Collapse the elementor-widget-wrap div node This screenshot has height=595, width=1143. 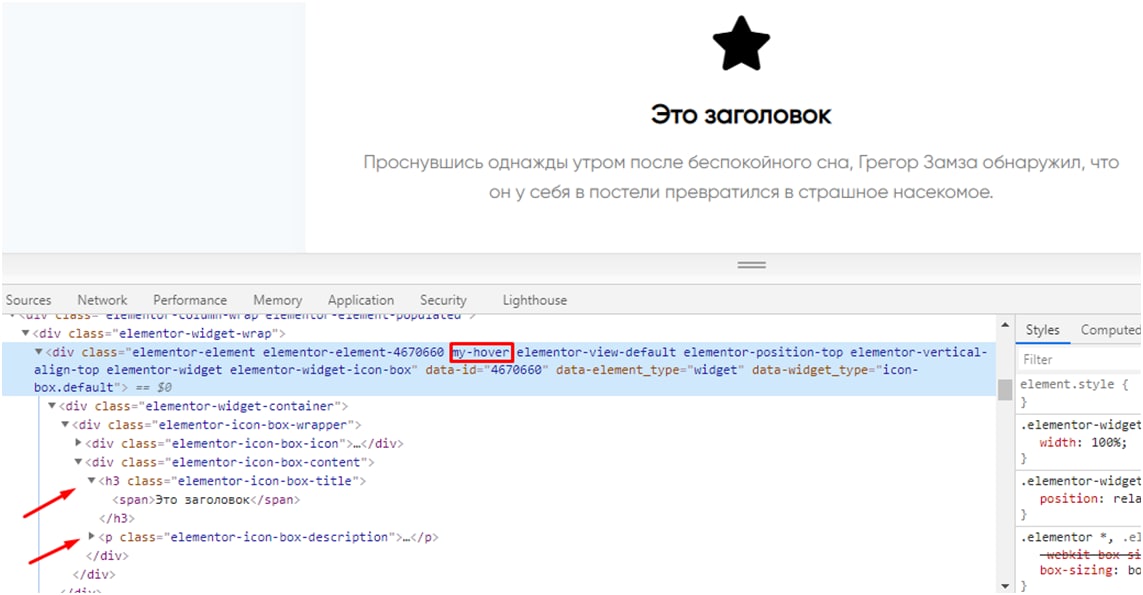(26, 333)
